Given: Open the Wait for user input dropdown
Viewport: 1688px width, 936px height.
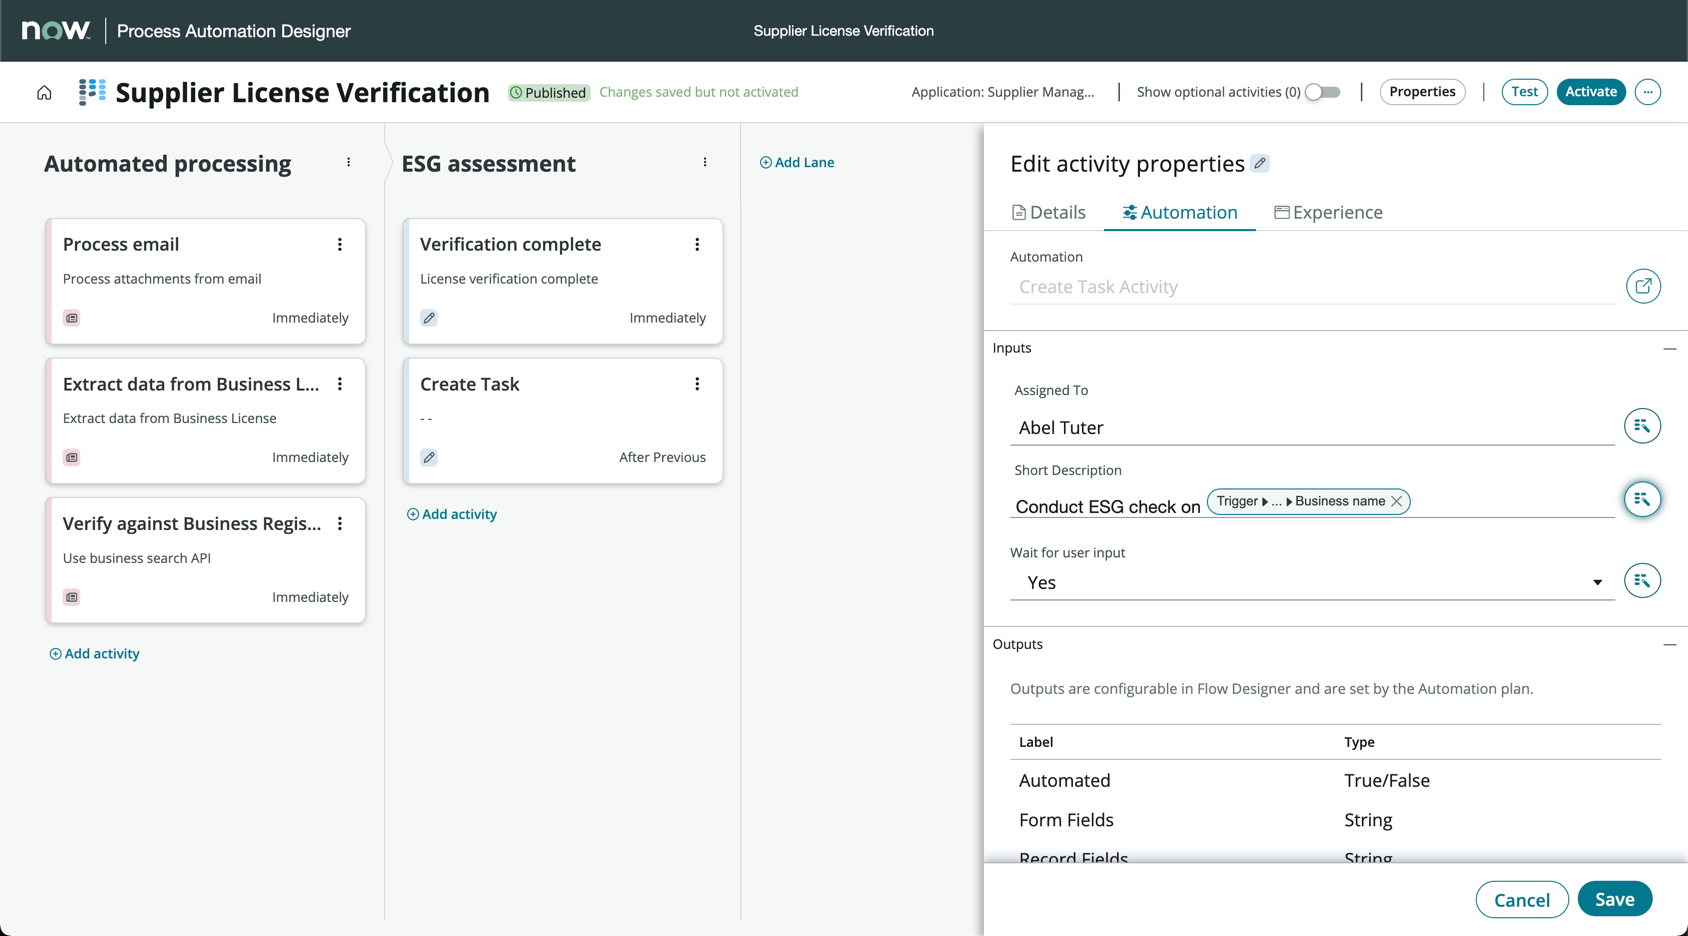Looking at the screenshot, I should coord(1310,583).
